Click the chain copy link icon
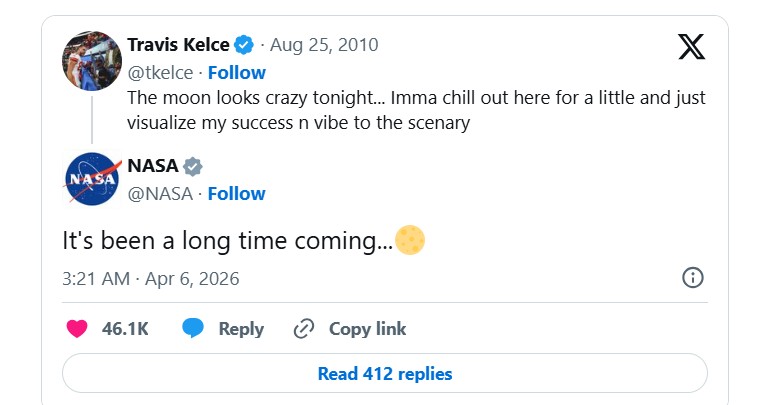 [304, 329]
